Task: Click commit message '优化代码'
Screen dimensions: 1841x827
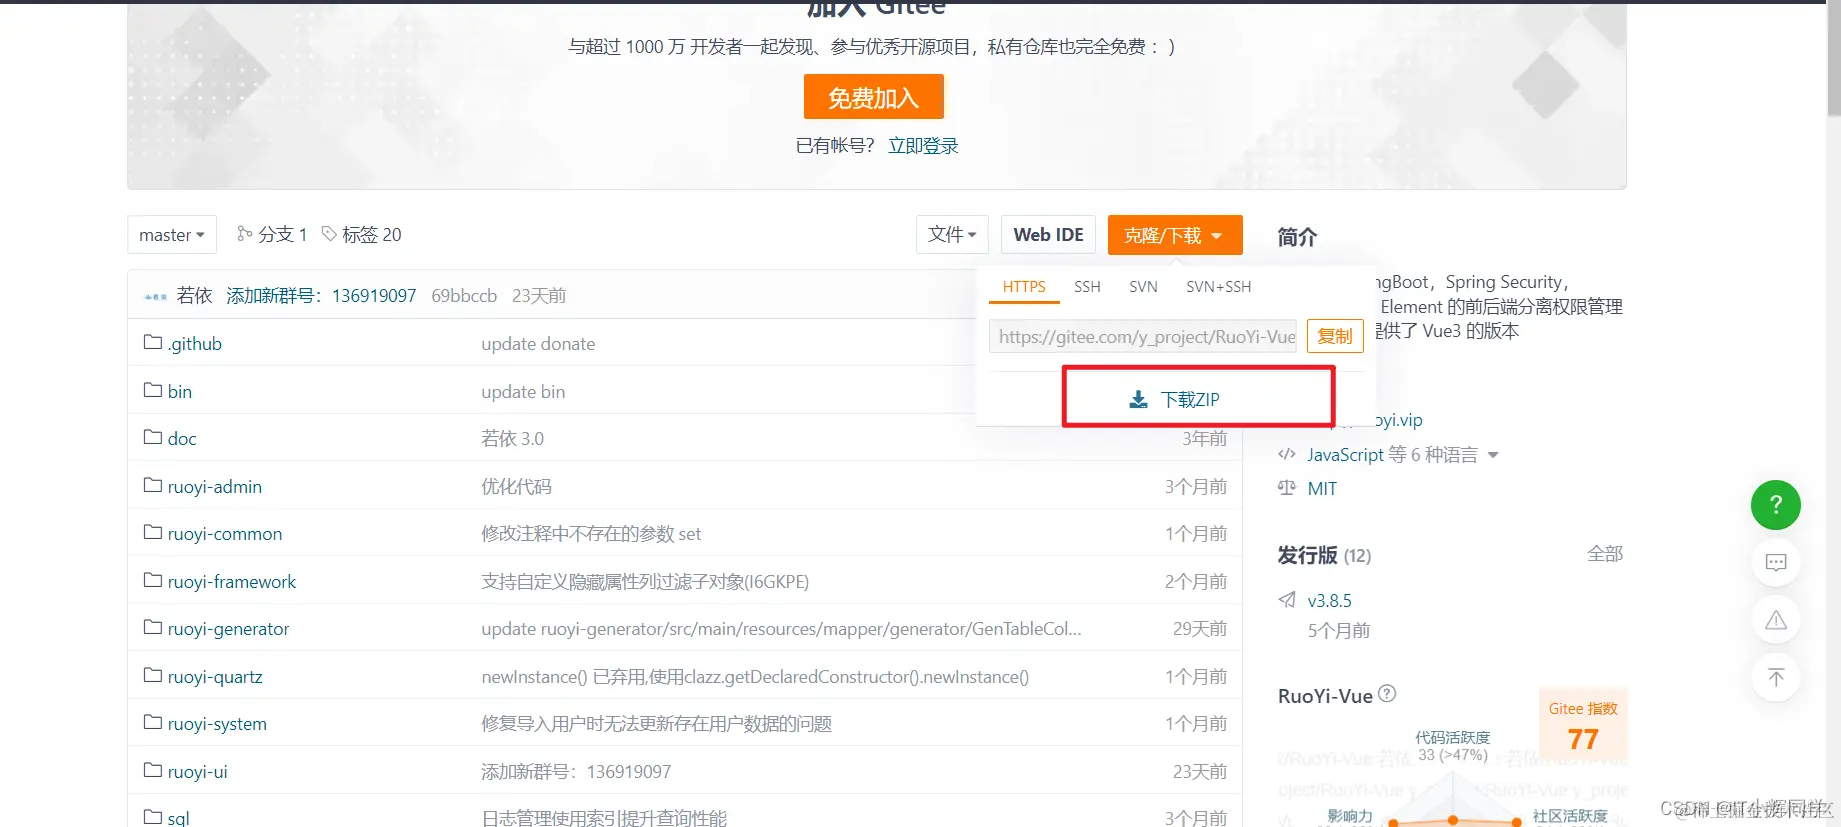Action: 516,486
